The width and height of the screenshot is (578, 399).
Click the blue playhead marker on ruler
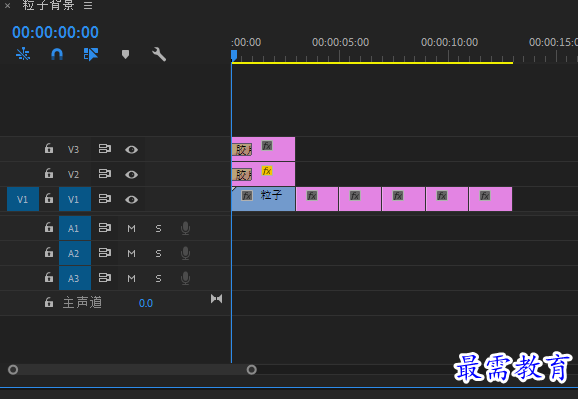(234, 55)
